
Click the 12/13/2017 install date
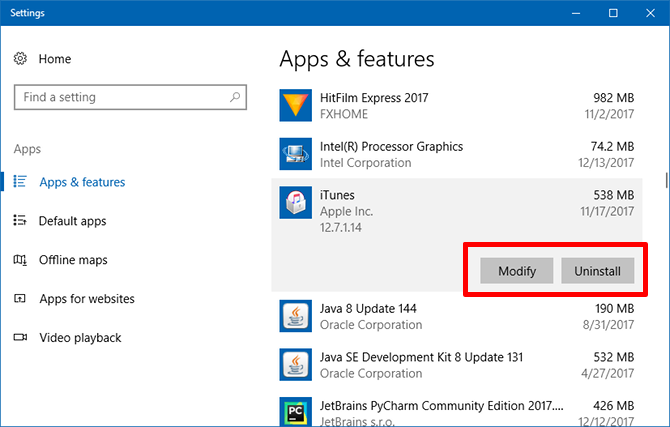pos(606,163)
